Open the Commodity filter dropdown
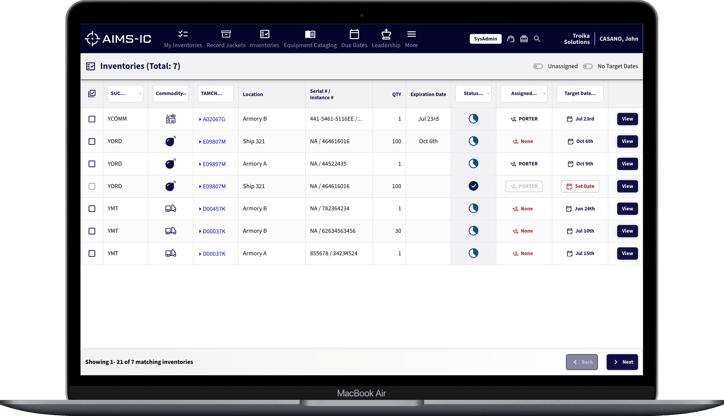This screenshot has width=724, height=416. click(170, 93)
